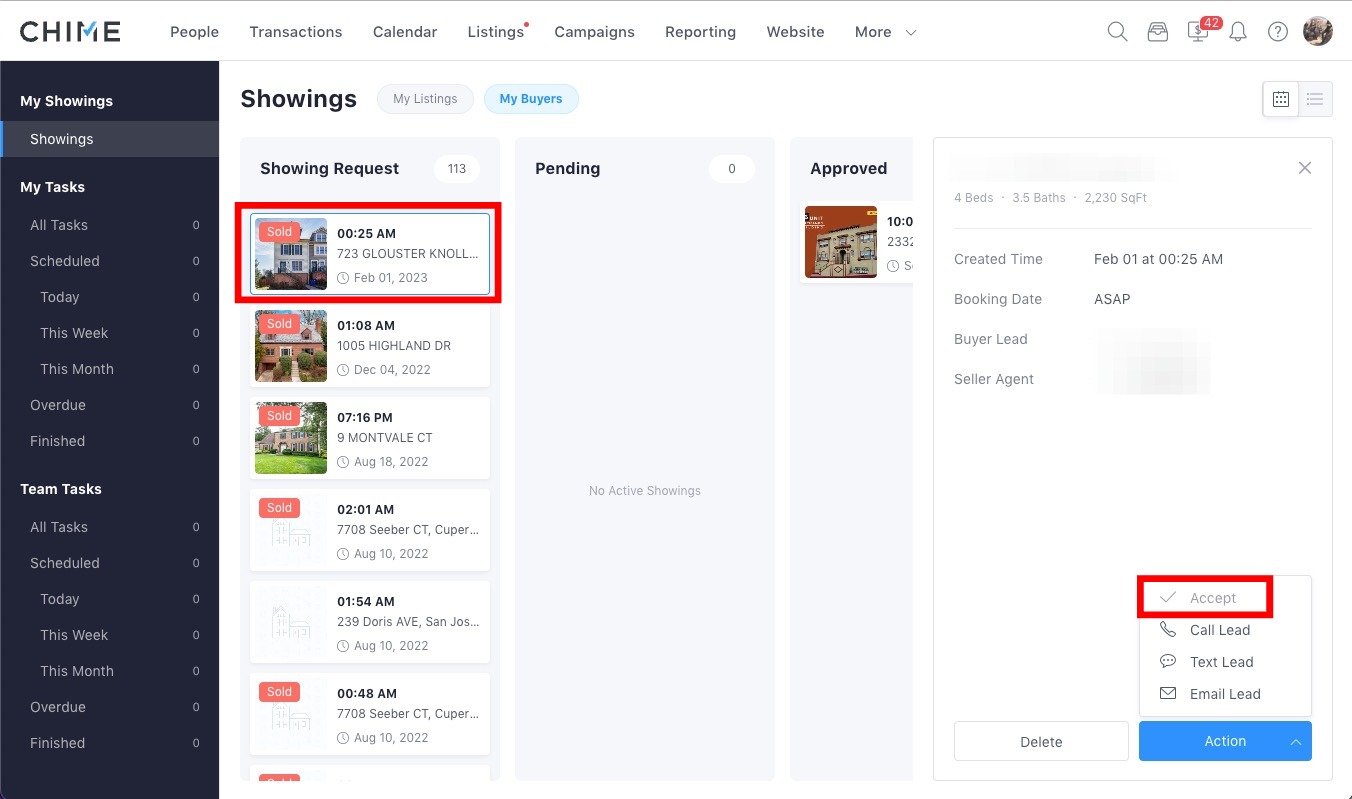1352x799 pixels.
Task: Click the help question mark icon
Action: coord(1277,32)
